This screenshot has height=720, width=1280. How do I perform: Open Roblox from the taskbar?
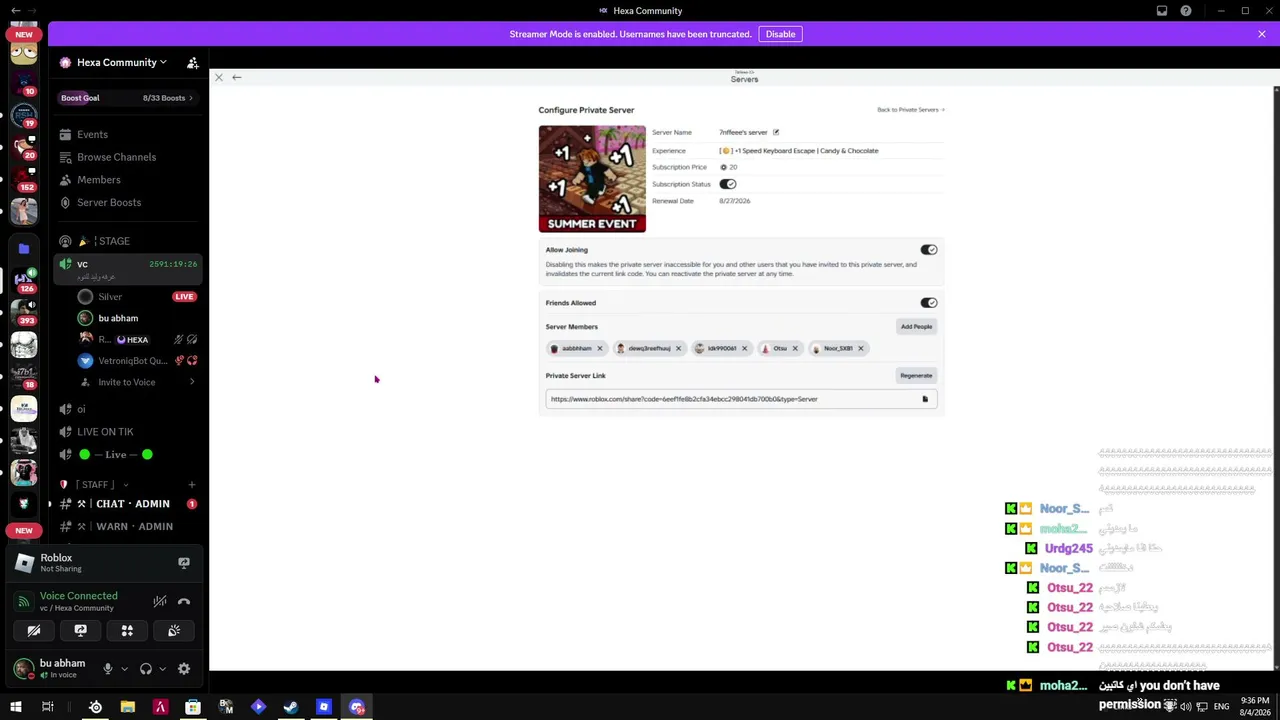pos(323,707)
